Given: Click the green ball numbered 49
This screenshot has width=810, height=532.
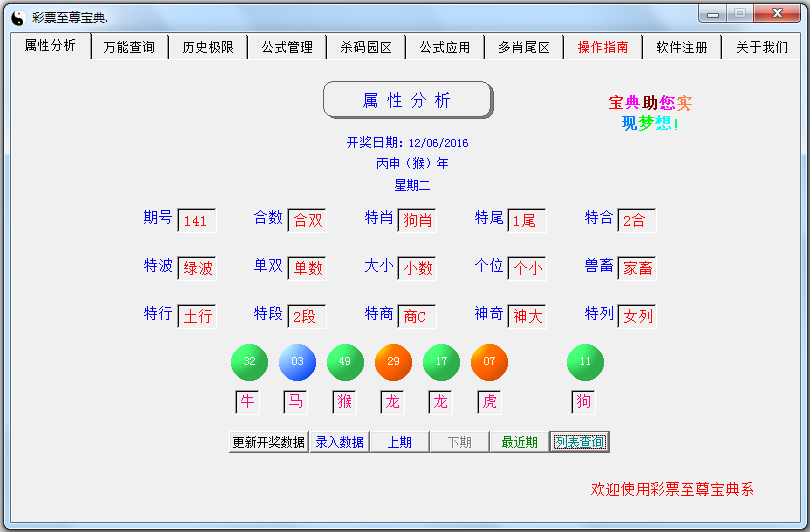Looking at the screenshot, I should point(345,362).
